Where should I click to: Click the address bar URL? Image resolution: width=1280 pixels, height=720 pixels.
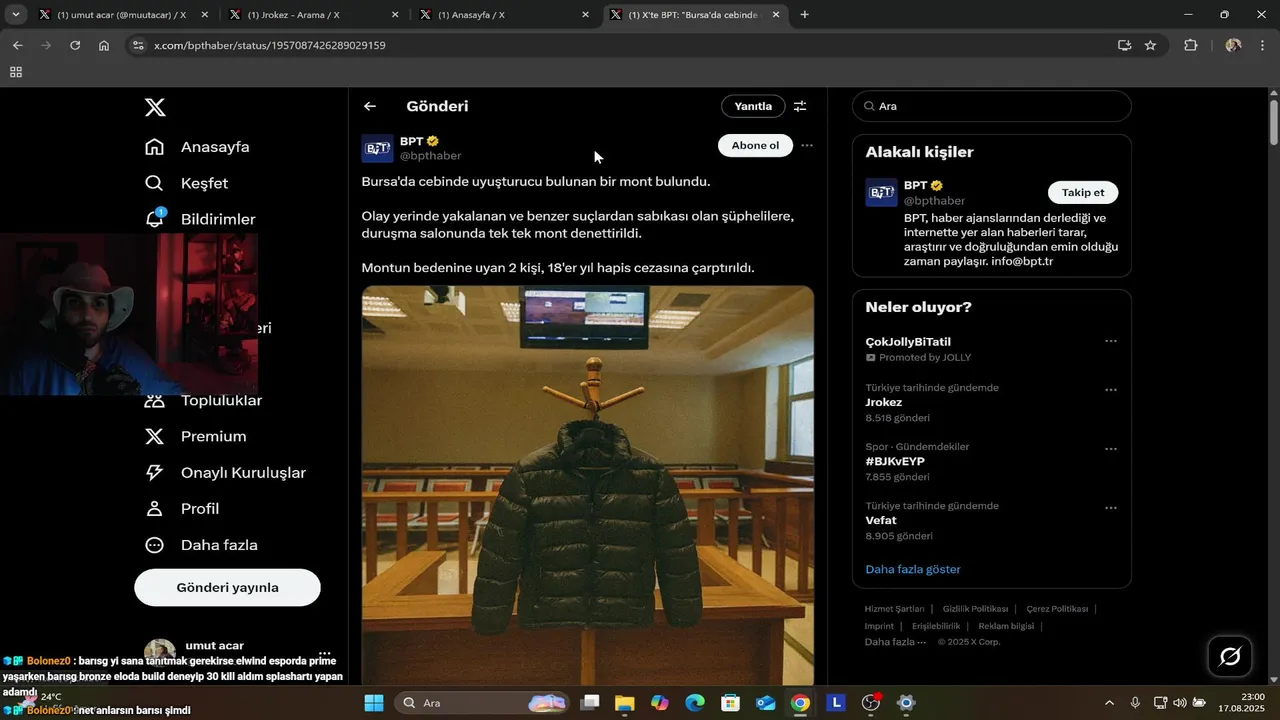270,45
